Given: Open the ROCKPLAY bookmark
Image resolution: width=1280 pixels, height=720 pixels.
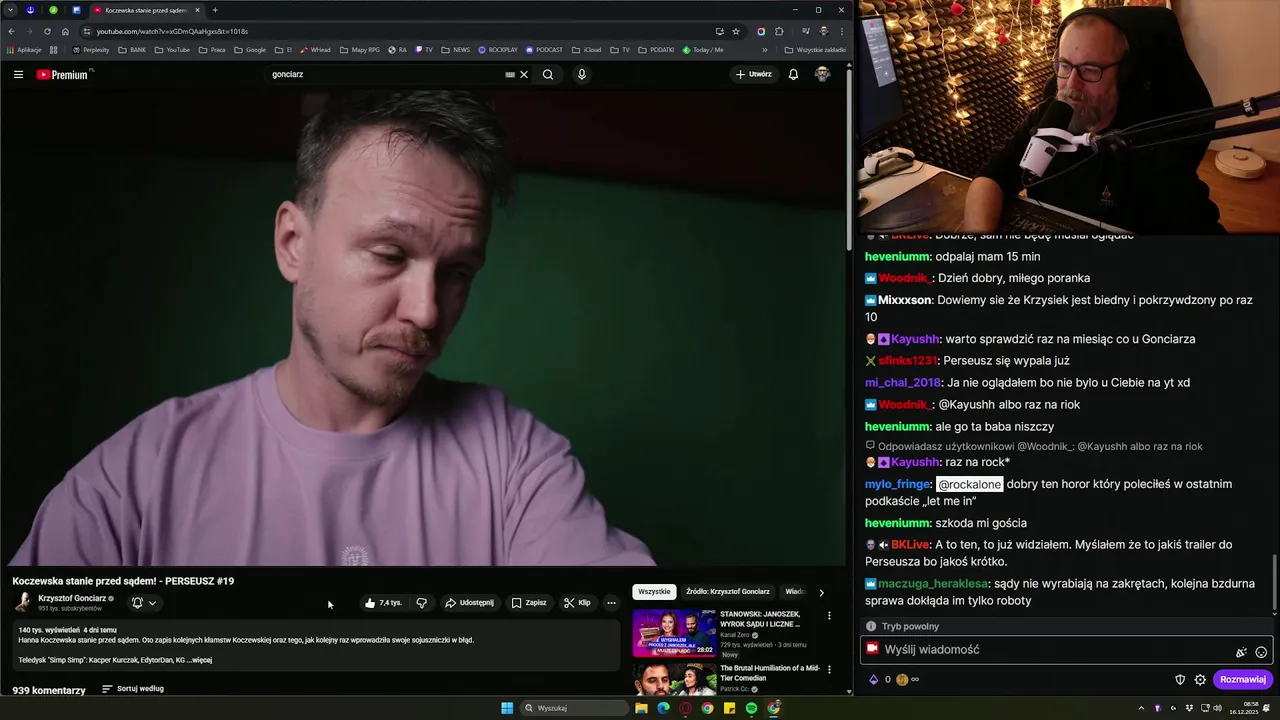Looking at the screenshot, I should pyautogui.click(x=498, y=50).
